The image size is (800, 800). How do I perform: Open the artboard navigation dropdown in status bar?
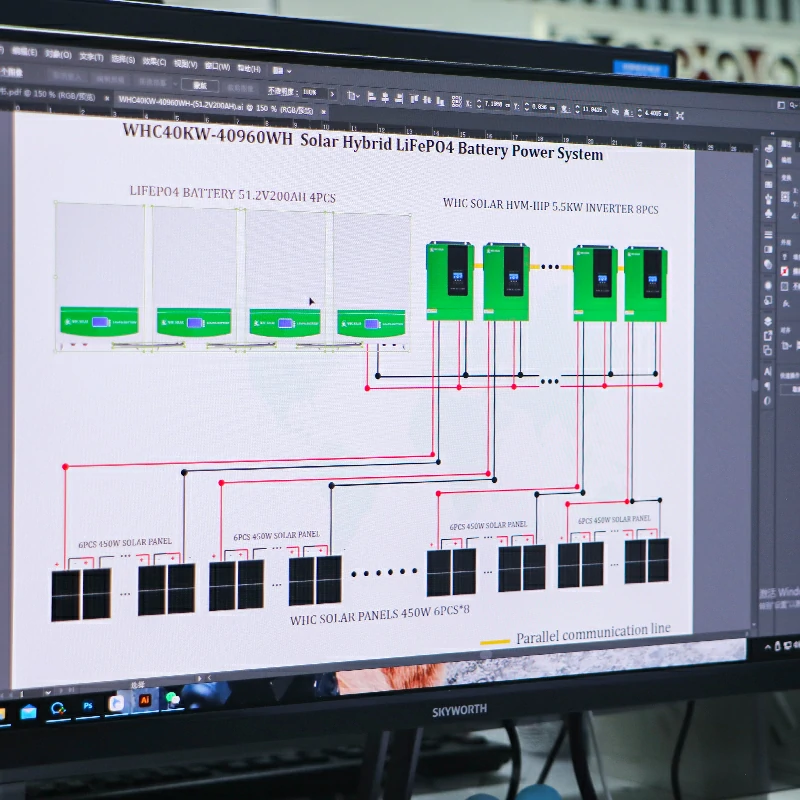click(47, 692)
